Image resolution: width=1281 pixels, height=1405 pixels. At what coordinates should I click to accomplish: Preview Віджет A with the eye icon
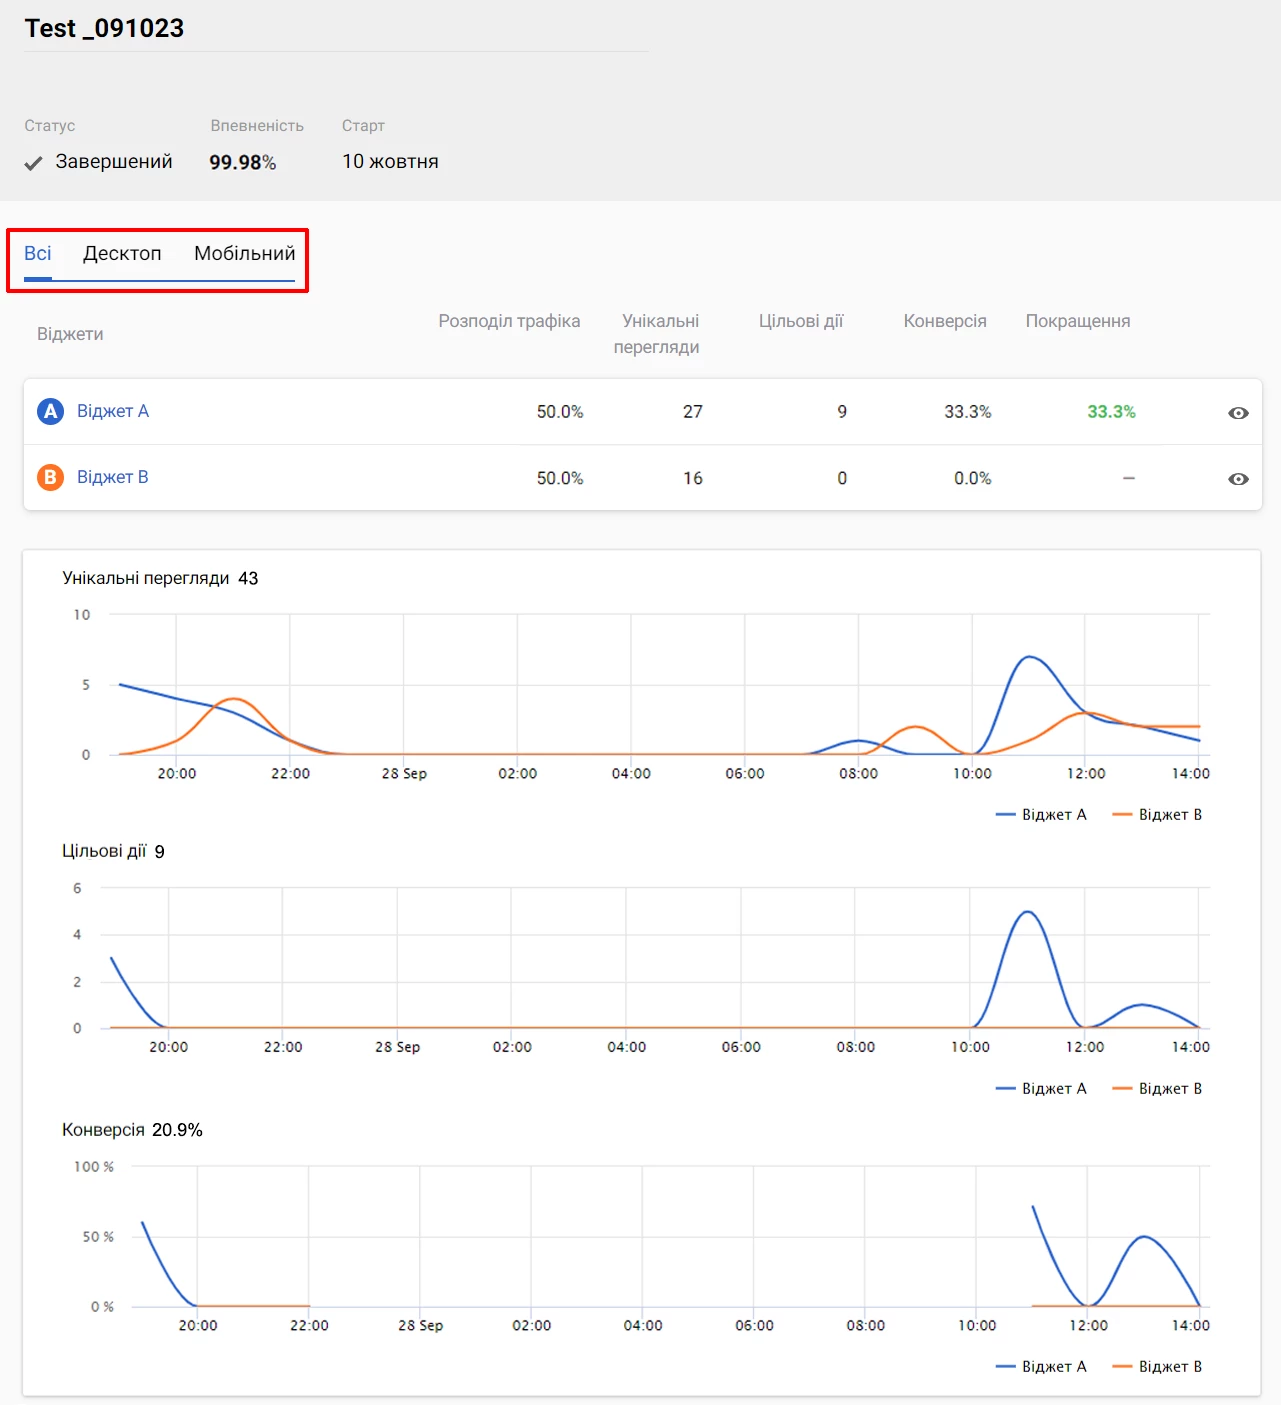(x=1238, y=413)
